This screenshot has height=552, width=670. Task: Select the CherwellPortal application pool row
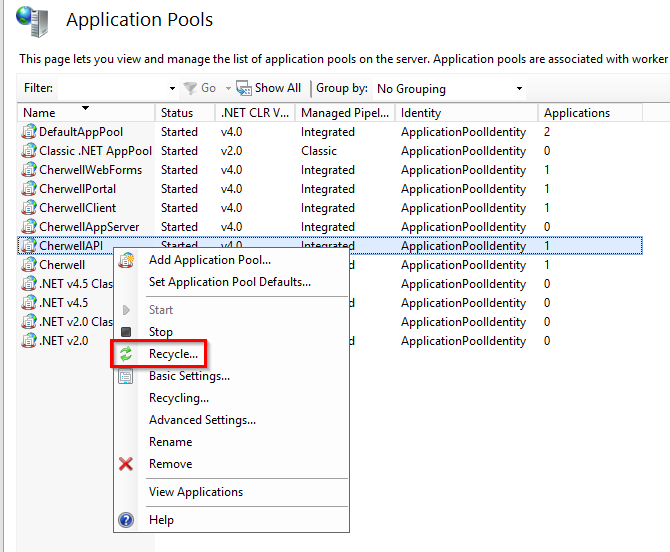(x=77, y=189)
